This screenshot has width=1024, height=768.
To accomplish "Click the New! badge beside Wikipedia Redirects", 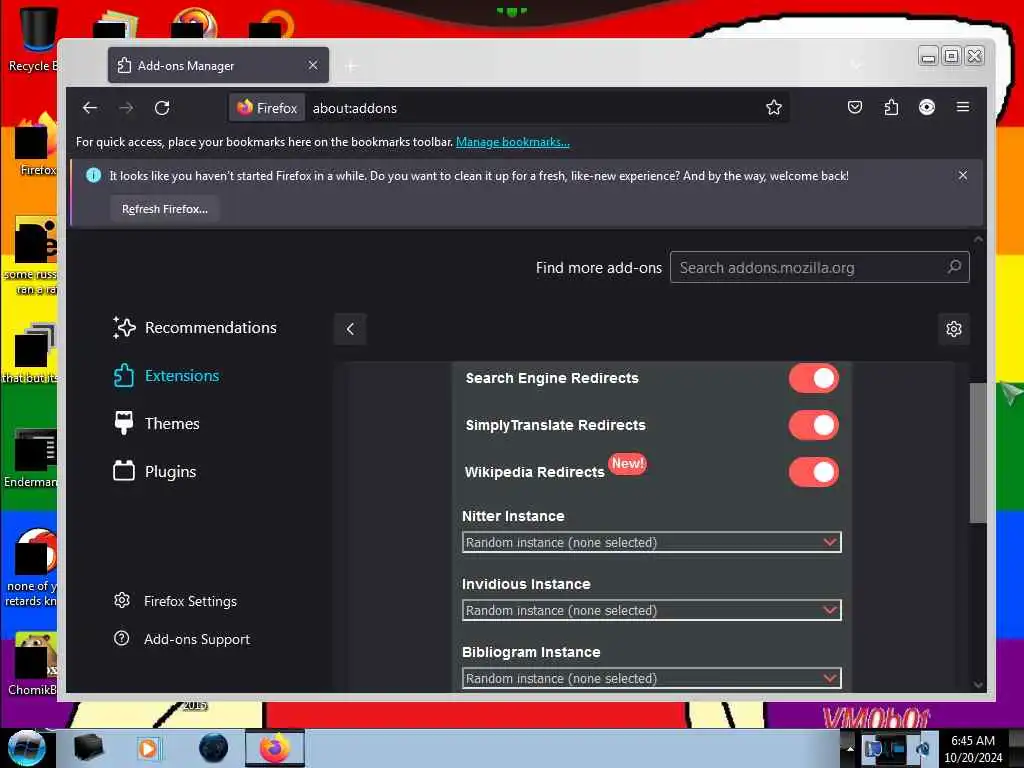I will pyautogui.click(x=628, y=463).
